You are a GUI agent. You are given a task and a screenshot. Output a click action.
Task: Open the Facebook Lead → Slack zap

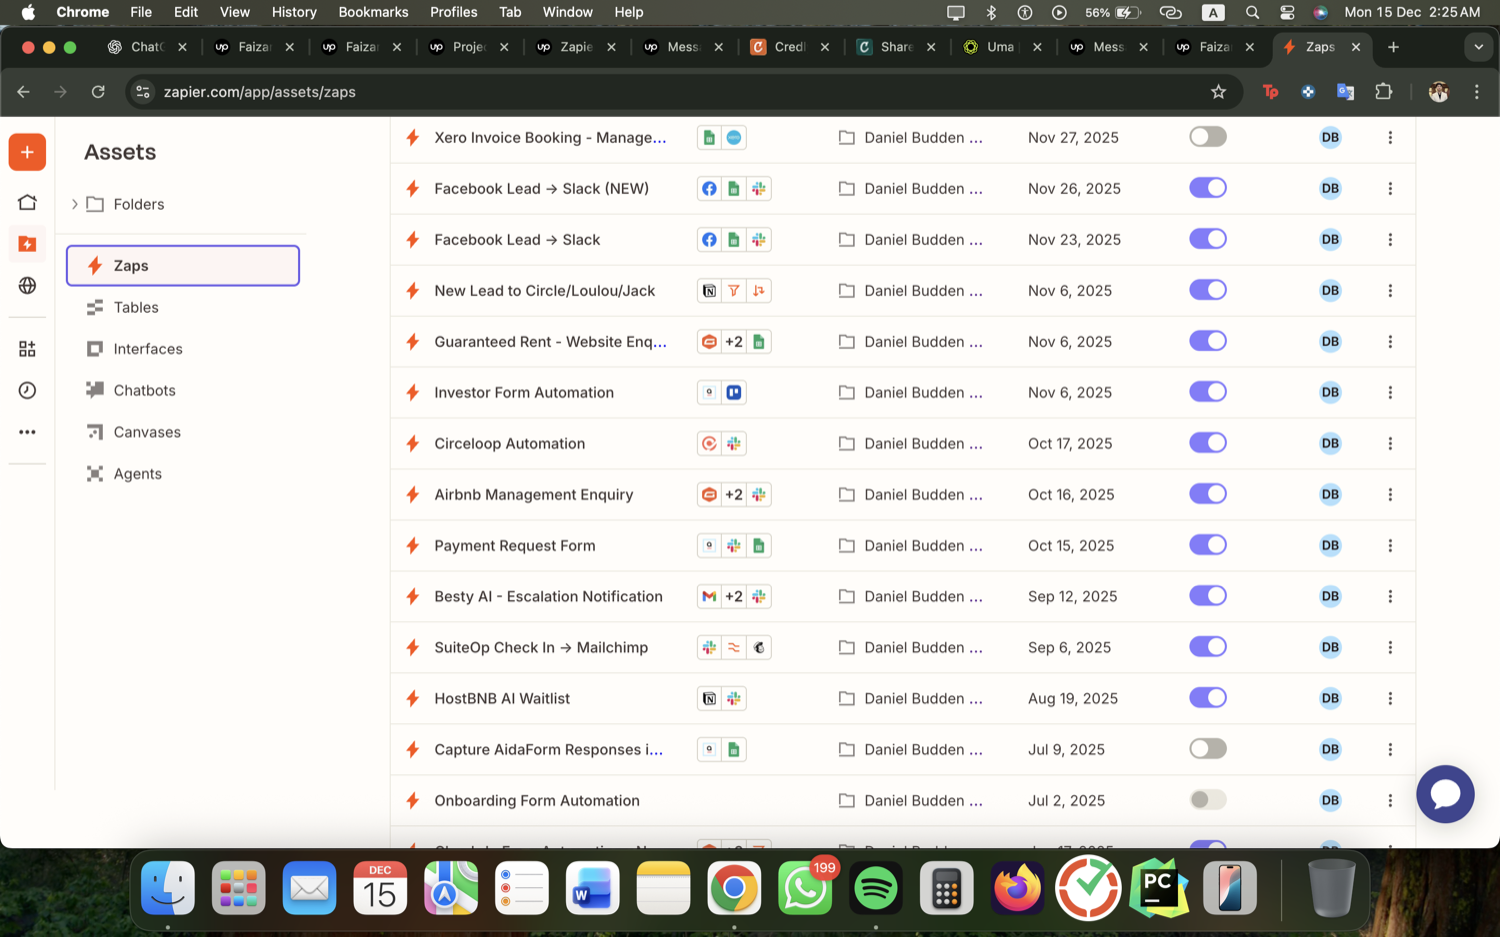pos(517,240)
